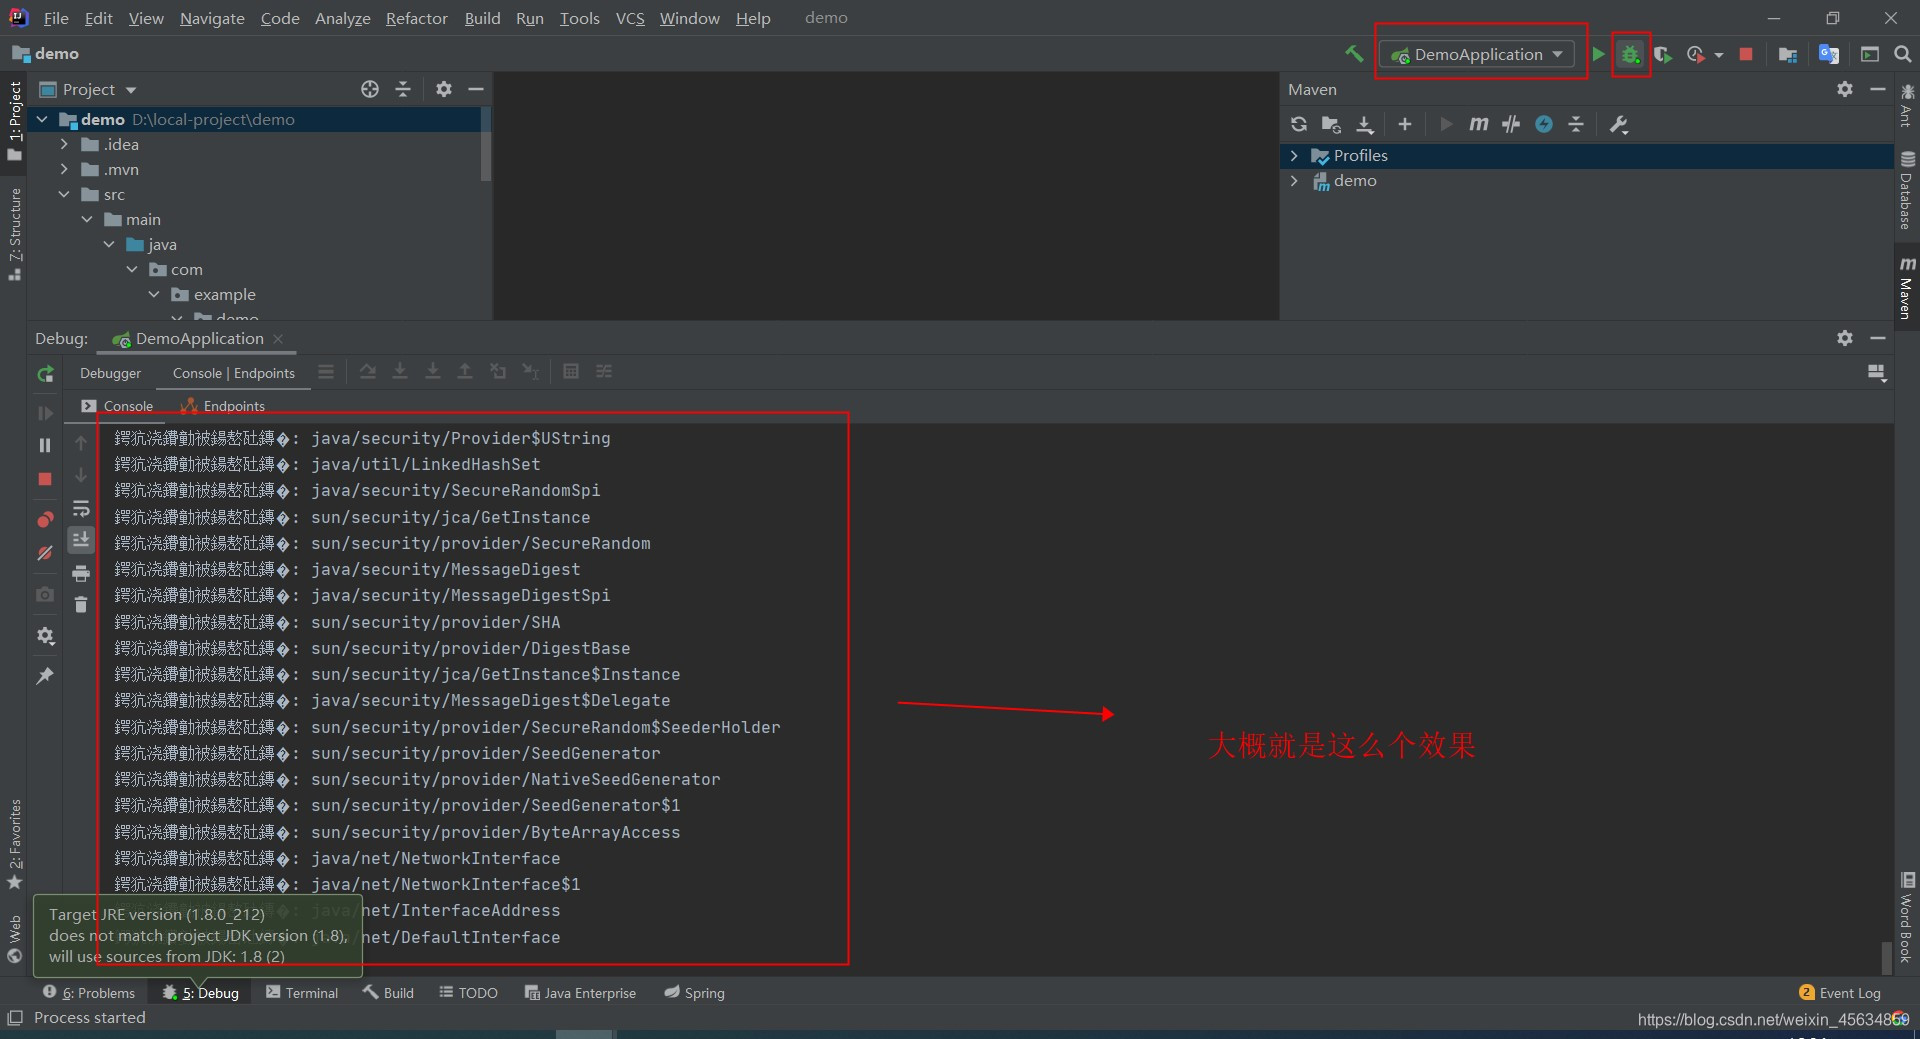Open Java Enterprise tool window
The image size is (1920, 1039).
[x=580, y=993]
